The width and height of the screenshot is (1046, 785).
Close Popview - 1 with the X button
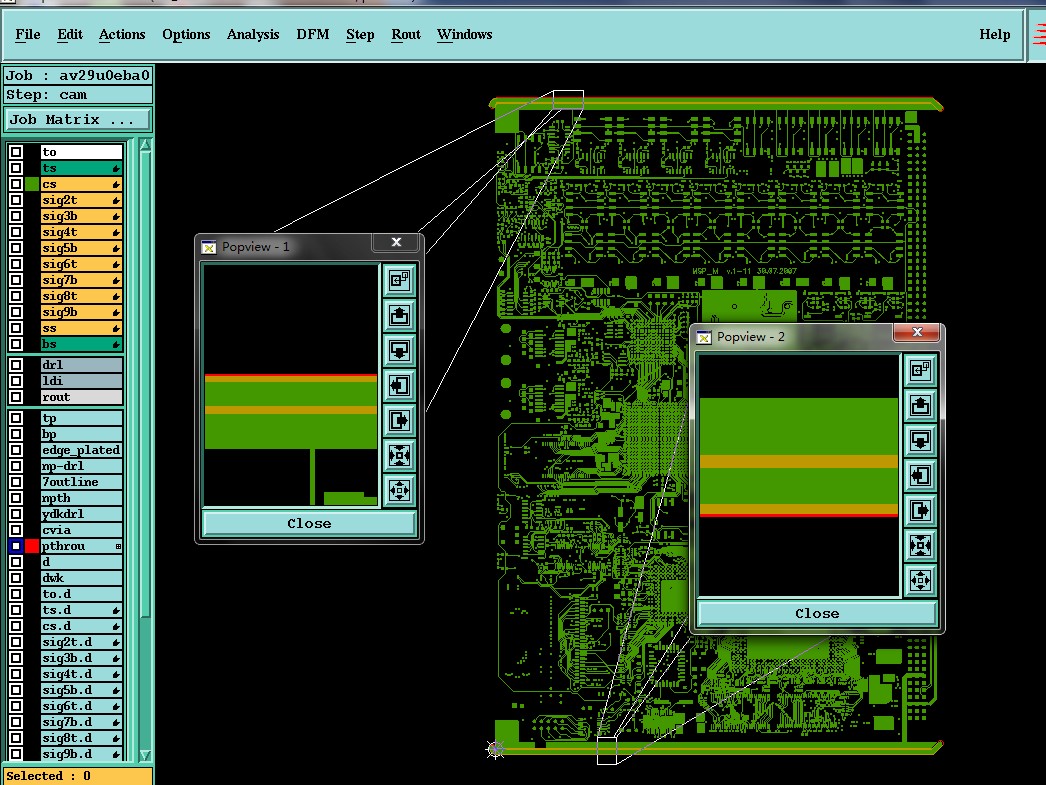pos(396,242)
